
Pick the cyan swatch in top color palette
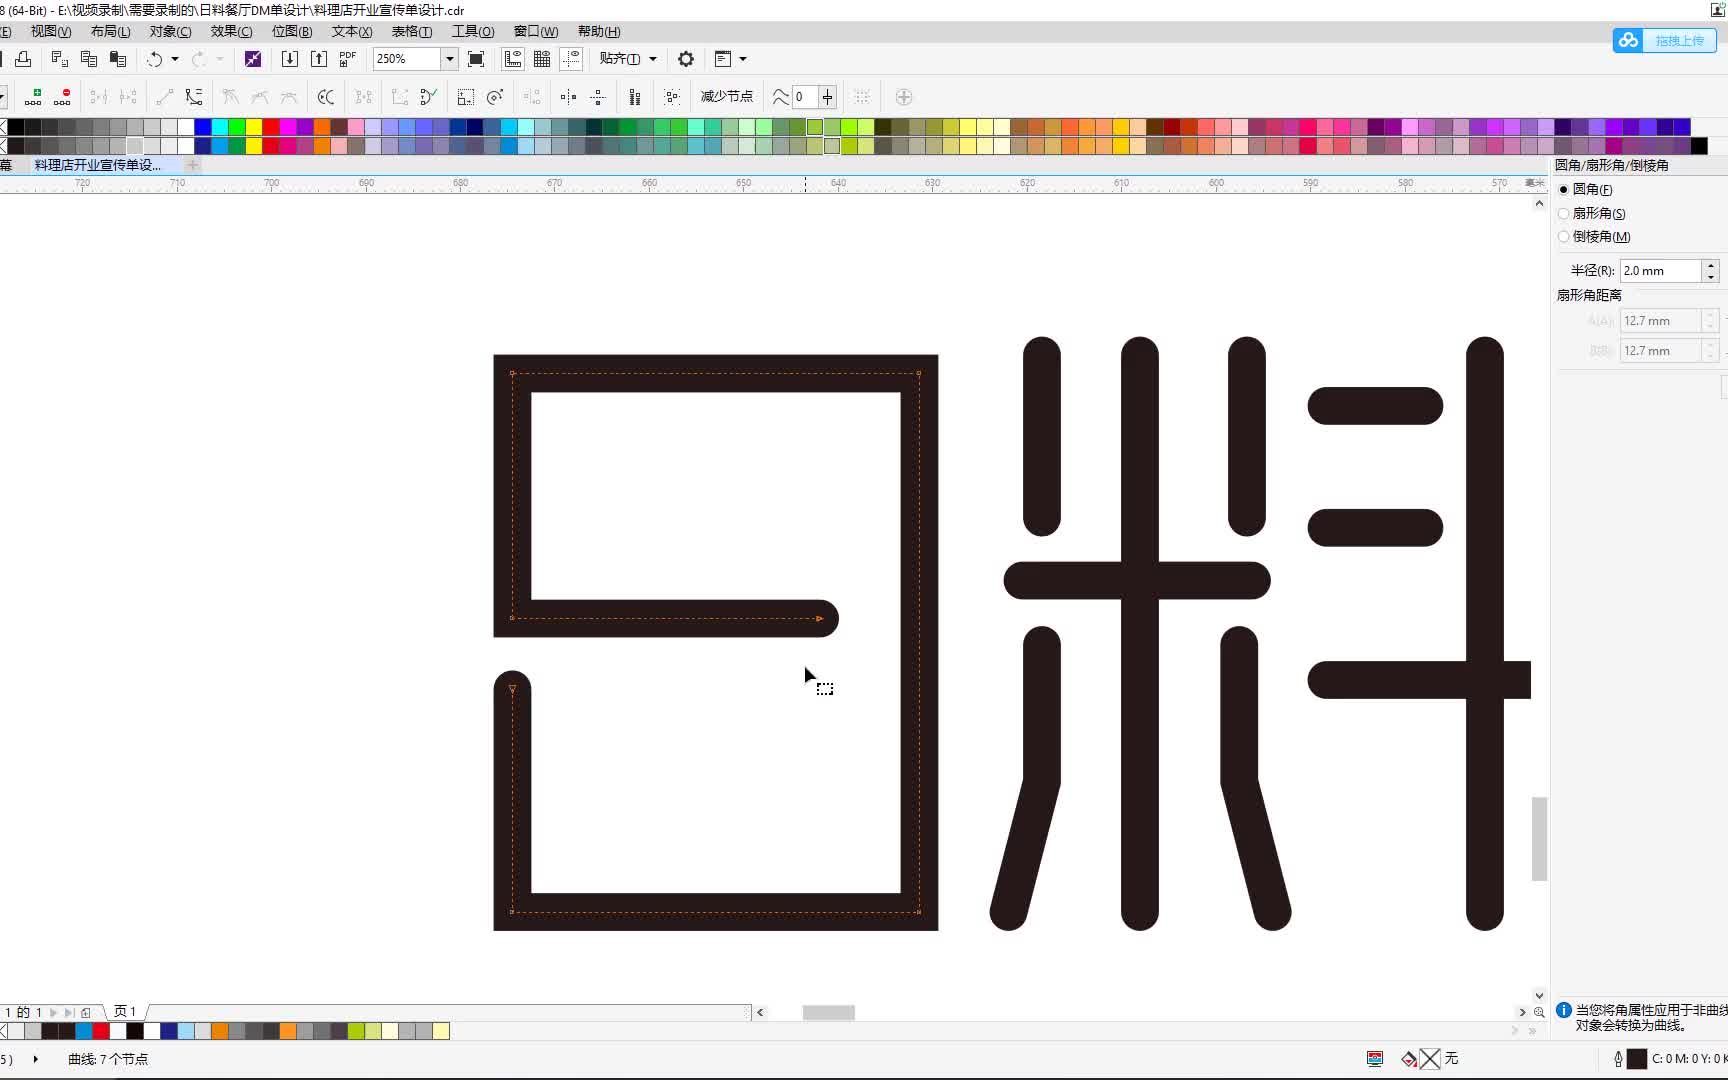(220, 127)
